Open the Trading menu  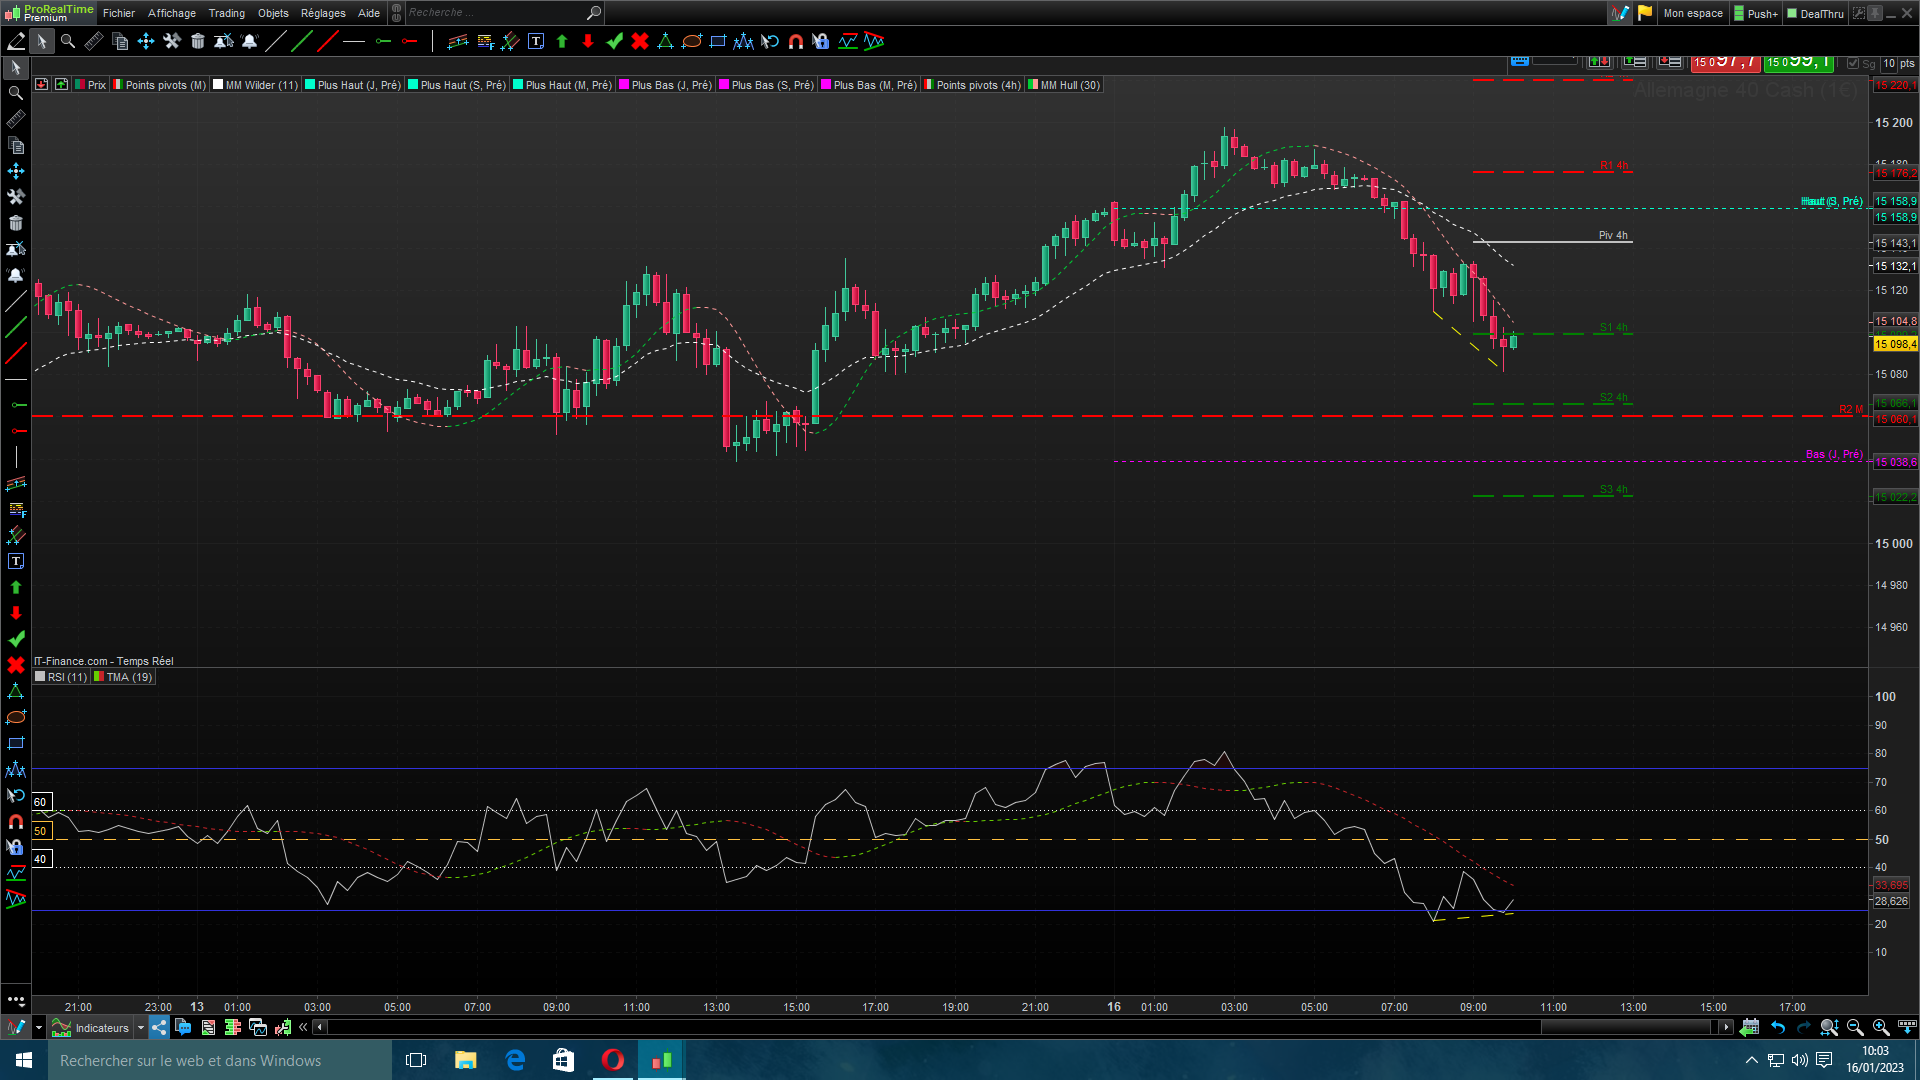pos(226,13)
